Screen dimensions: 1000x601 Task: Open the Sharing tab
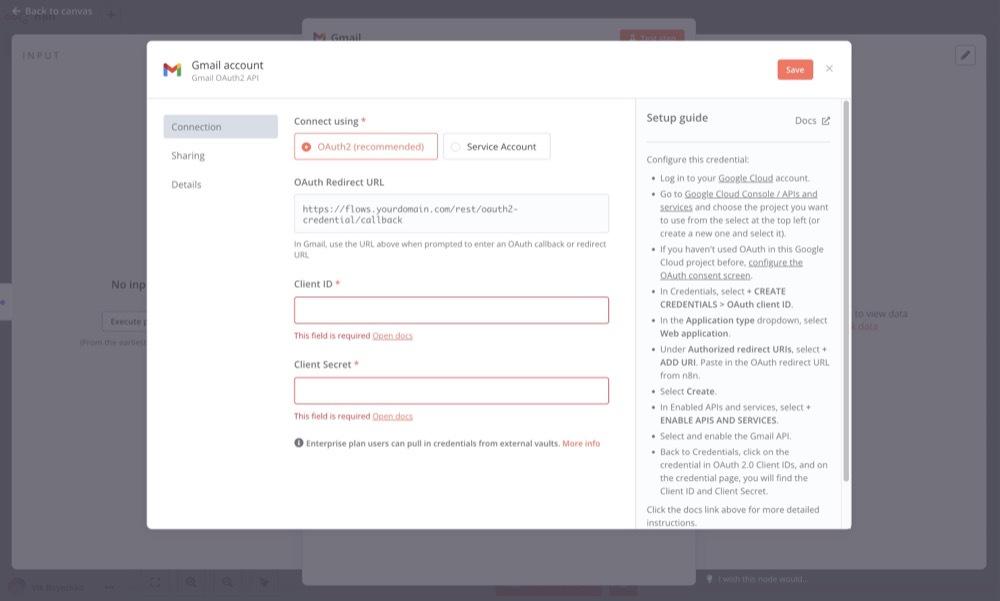point(188,156)
